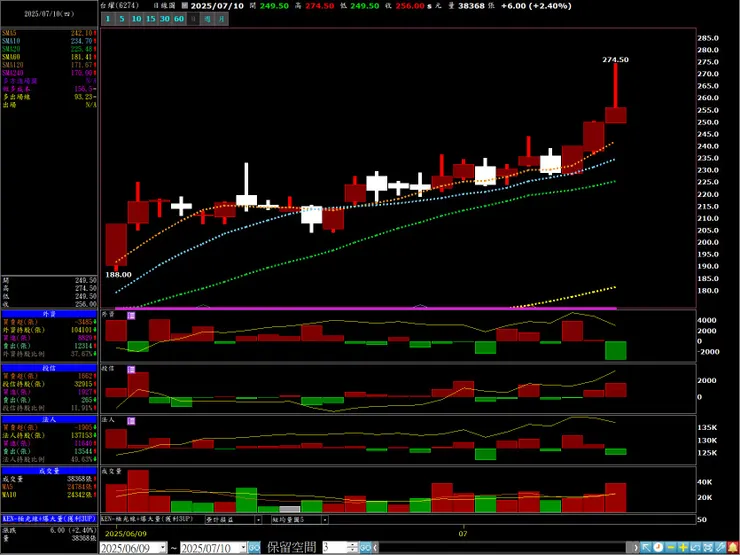Open the 短均量圖5 indicator dropdown
This screenshot has height=555, width=740.
pos(325,520)
